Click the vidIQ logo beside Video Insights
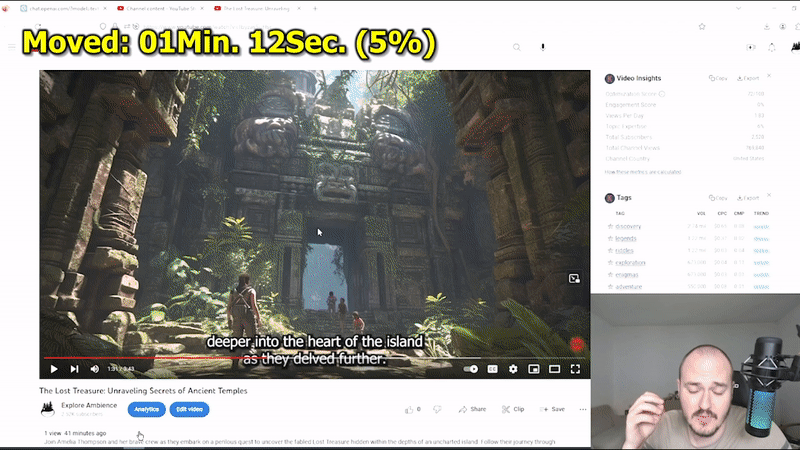Viewport: 800px width, 450px height. [609, 79]
